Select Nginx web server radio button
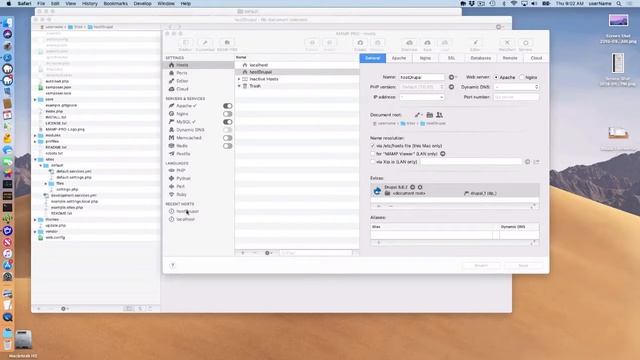The height and width of the screenshot is (360, 640). point(522,77)
